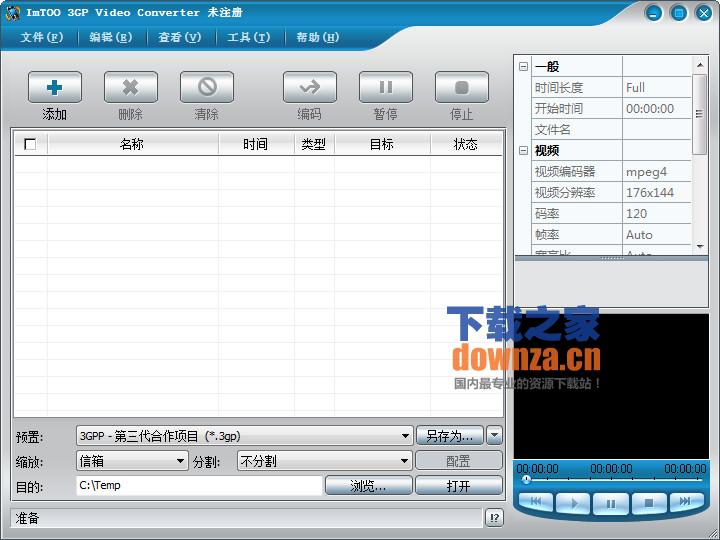Skip to next in the preview player
This screenshot has width=720, height=540.
[x=686, y=501]
